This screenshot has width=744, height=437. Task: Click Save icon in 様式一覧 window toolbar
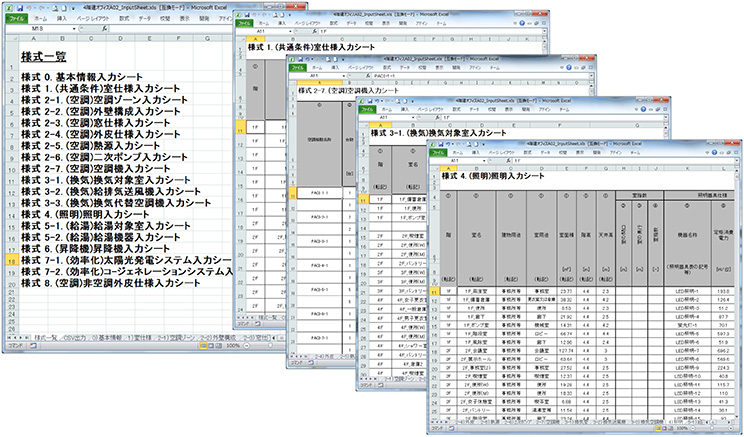19,8
